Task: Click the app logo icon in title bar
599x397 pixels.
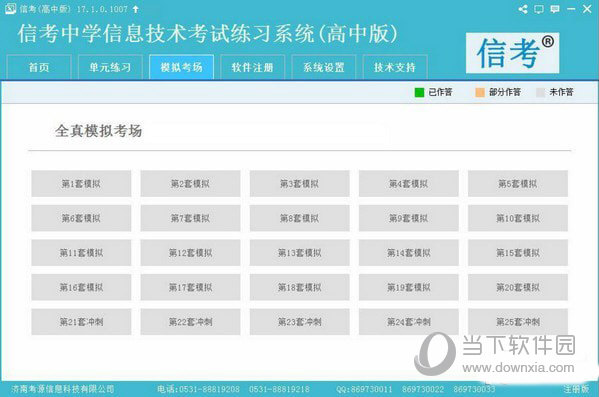Action: [x=10, y=9]
